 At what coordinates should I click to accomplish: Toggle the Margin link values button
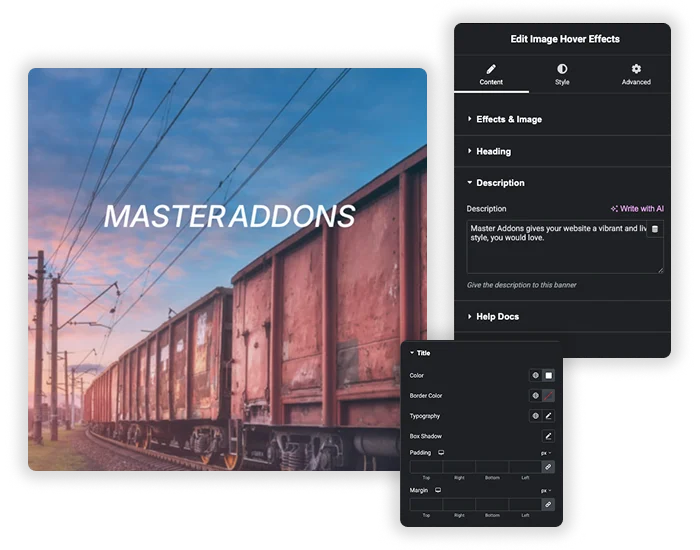point(548,504)
